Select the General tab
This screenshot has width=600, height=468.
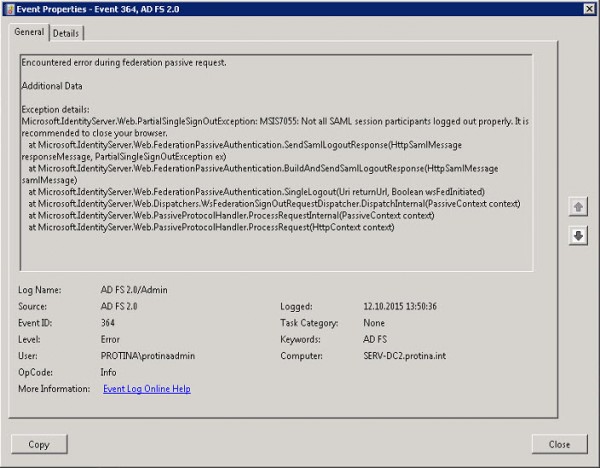coord(29,32)
